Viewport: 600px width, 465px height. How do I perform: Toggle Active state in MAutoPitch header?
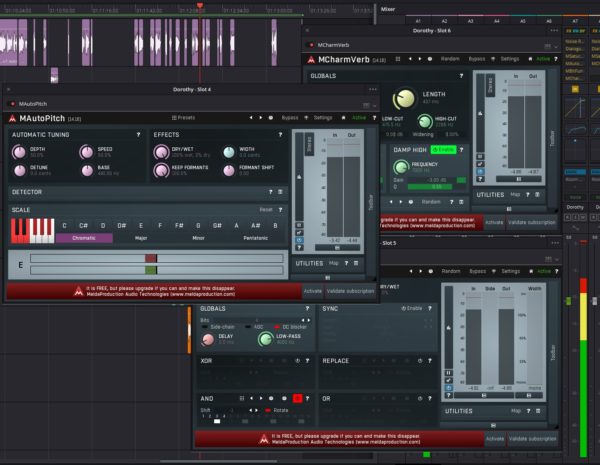pos(359,117)
